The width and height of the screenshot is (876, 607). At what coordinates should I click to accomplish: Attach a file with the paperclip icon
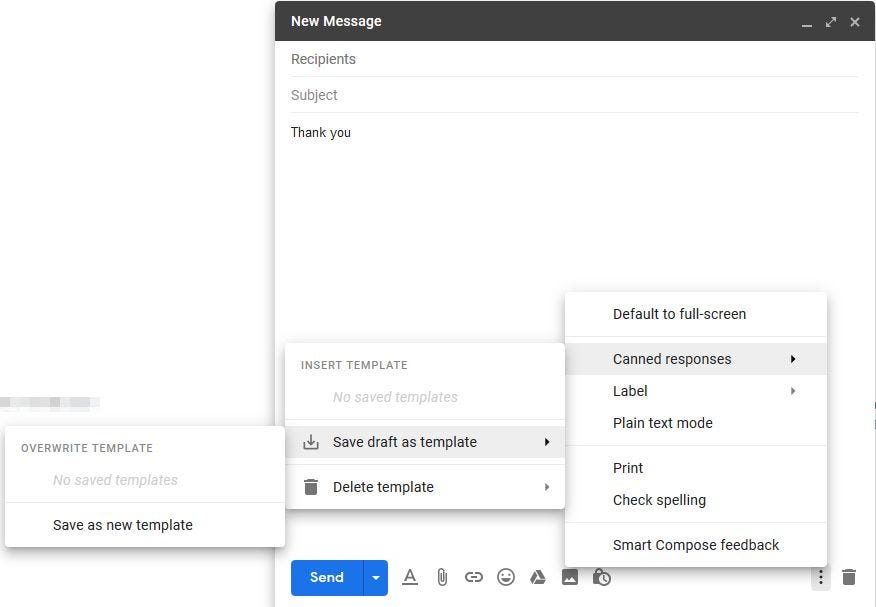(x=442, y=577)
